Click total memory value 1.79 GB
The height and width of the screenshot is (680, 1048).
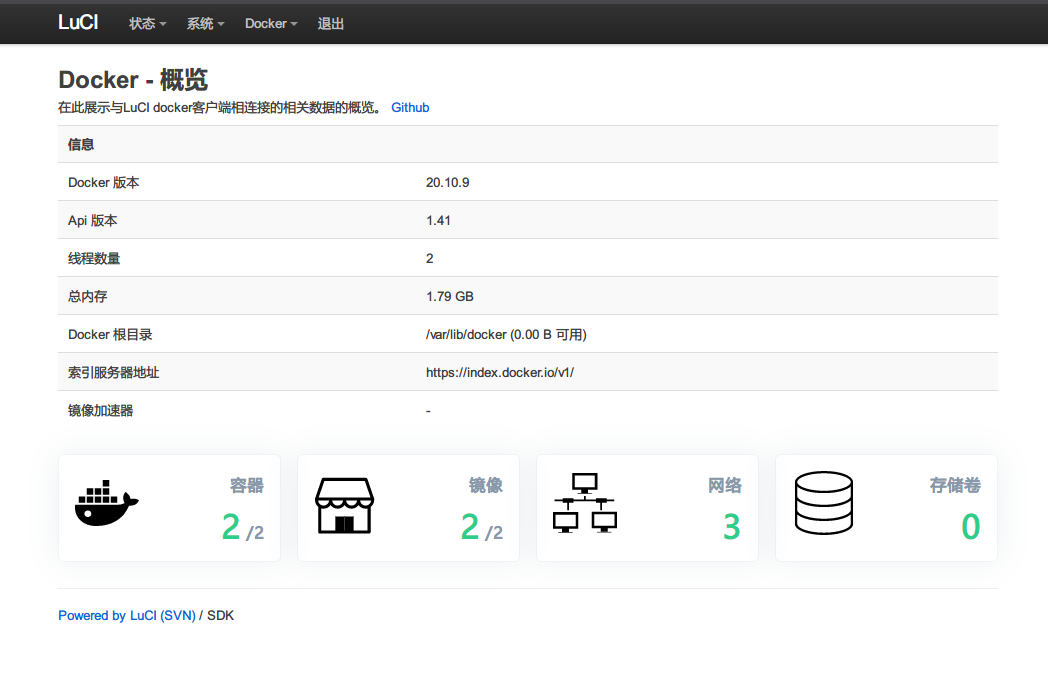(450, 297)
